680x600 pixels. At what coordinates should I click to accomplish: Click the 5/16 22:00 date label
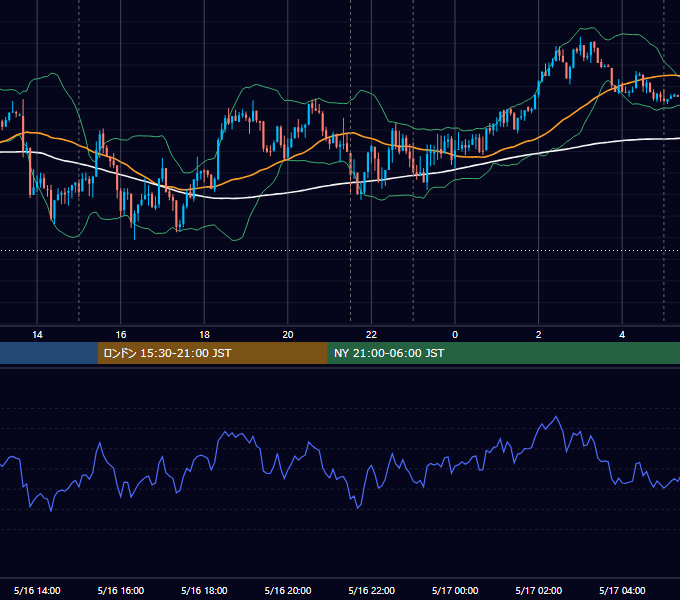pos(372,590)
